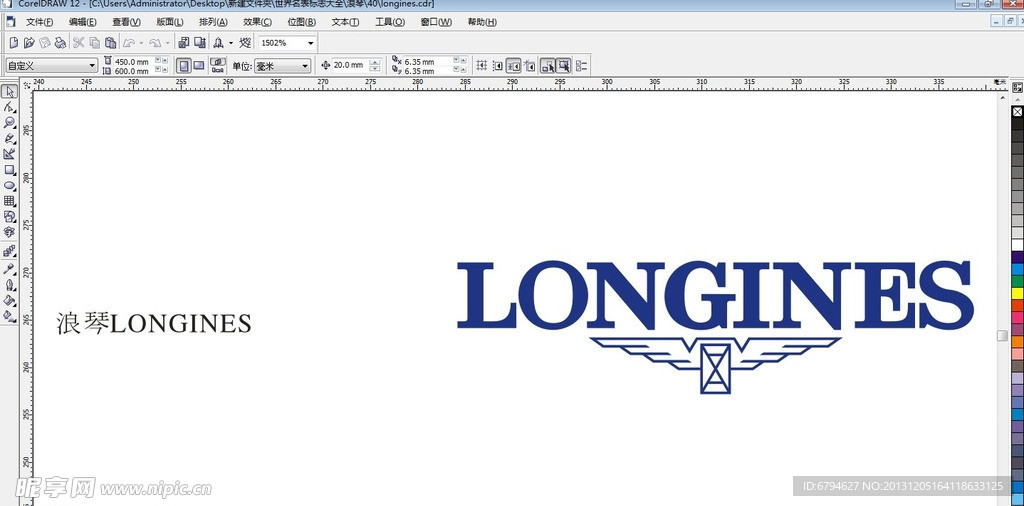Image resolution: width=1024 pixels, height=506 pixels.
Task: Click the Cut scissors icon
Action: (x=78, y=43)
